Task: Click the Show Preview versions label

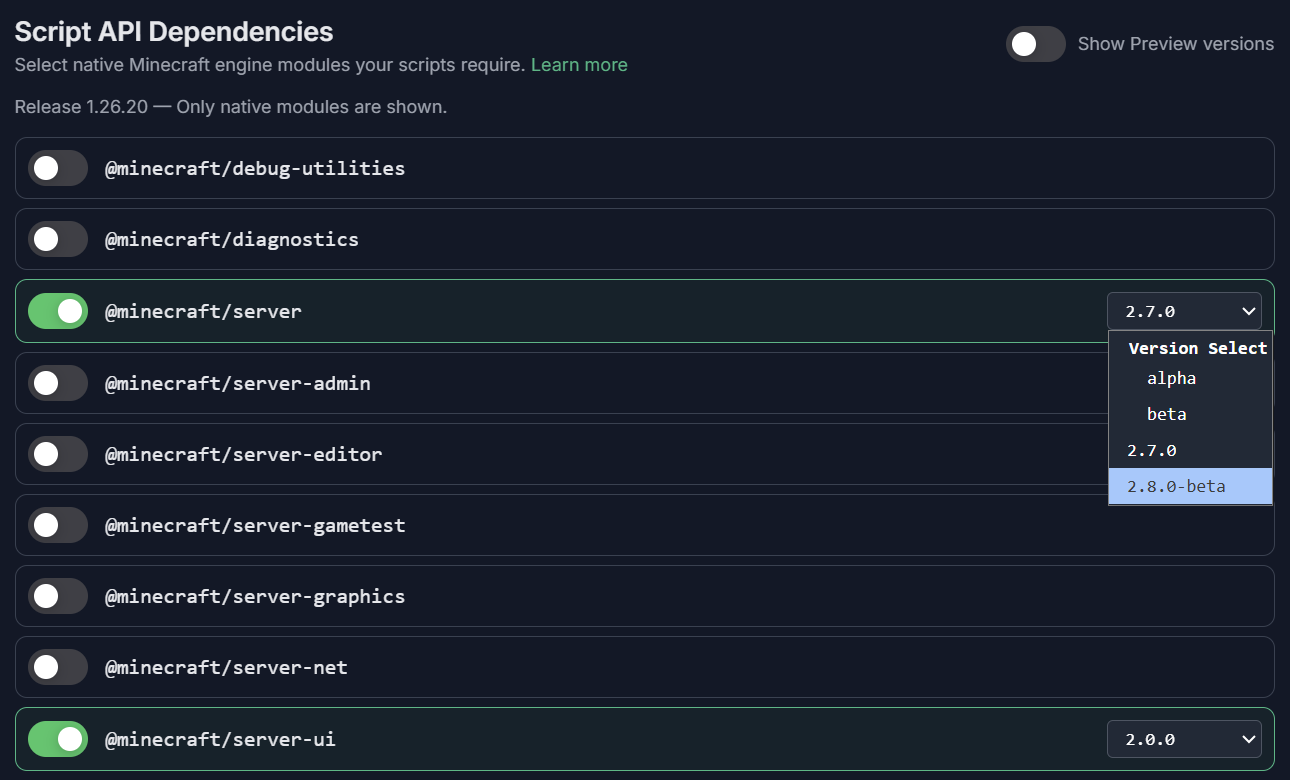Action: 1176,44
